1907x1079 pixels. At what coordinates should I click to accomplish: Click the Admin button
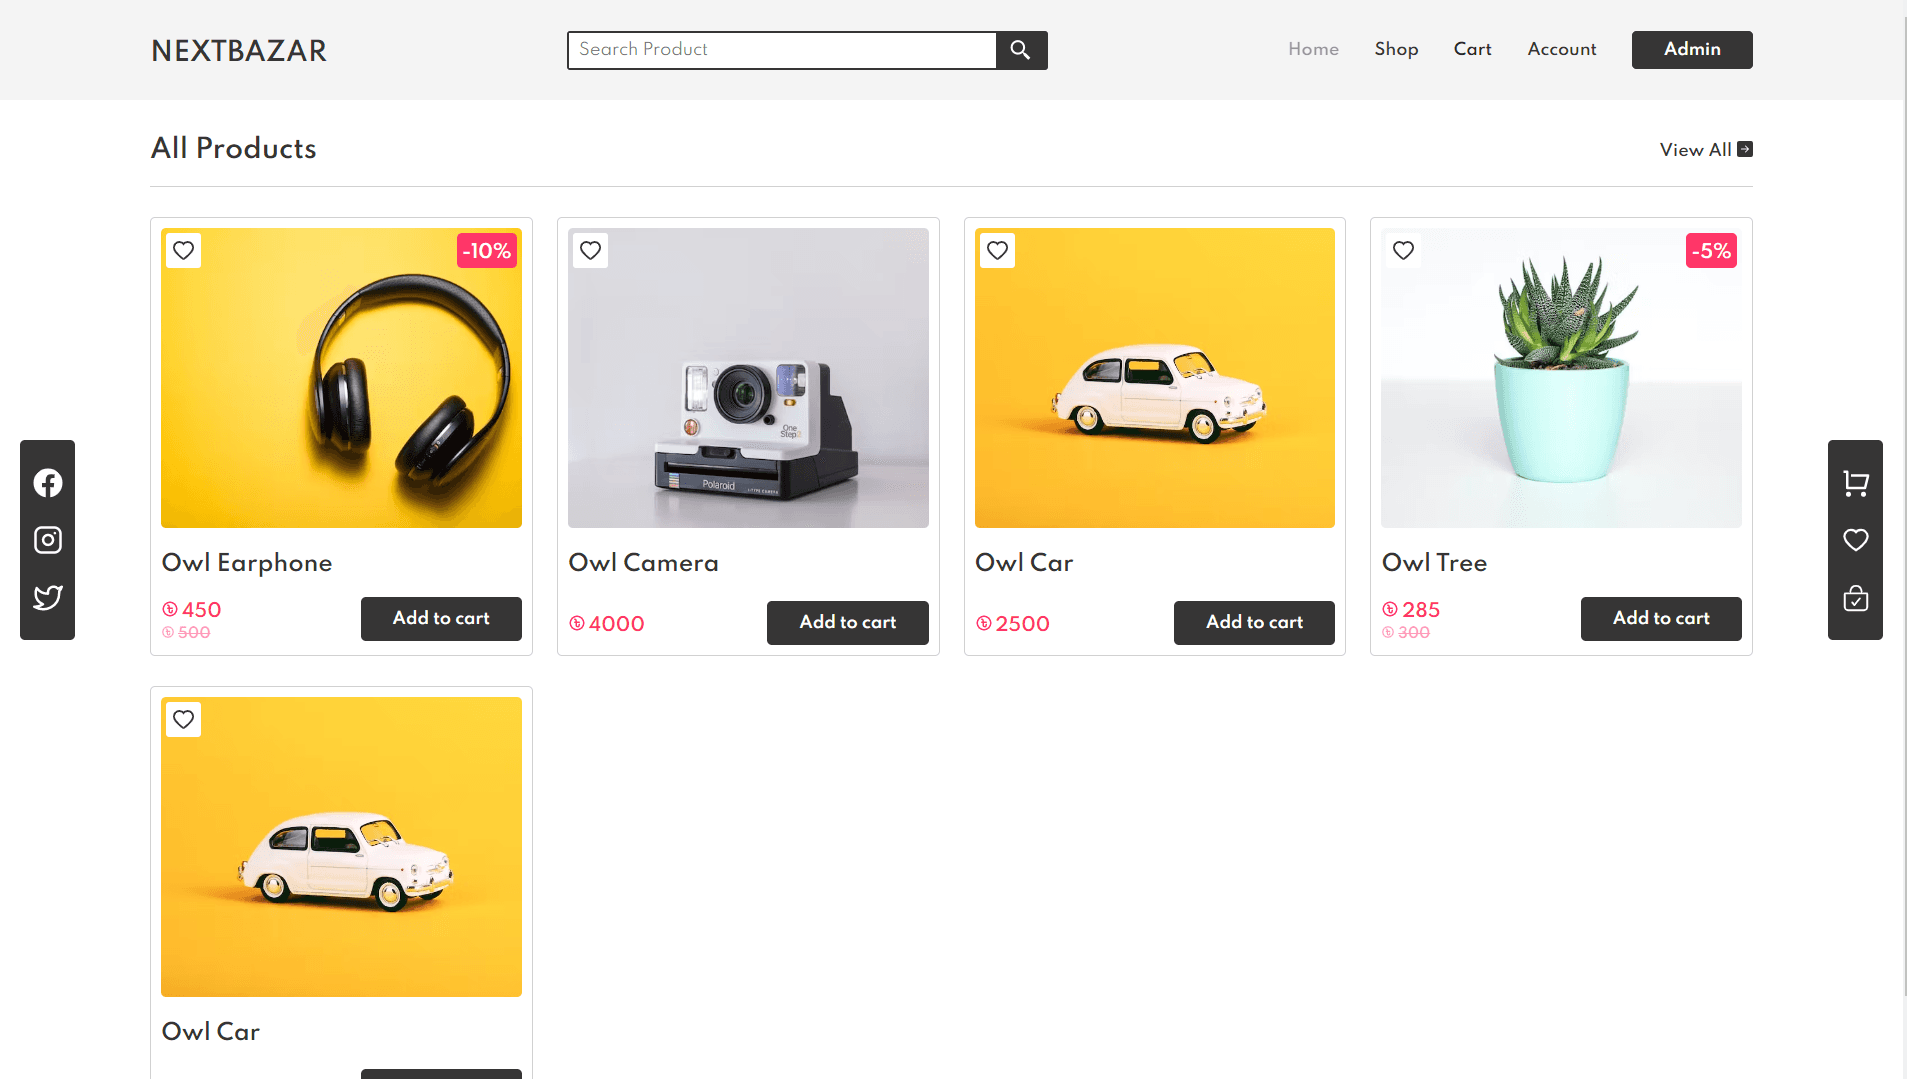click(x=1691, y=50)
